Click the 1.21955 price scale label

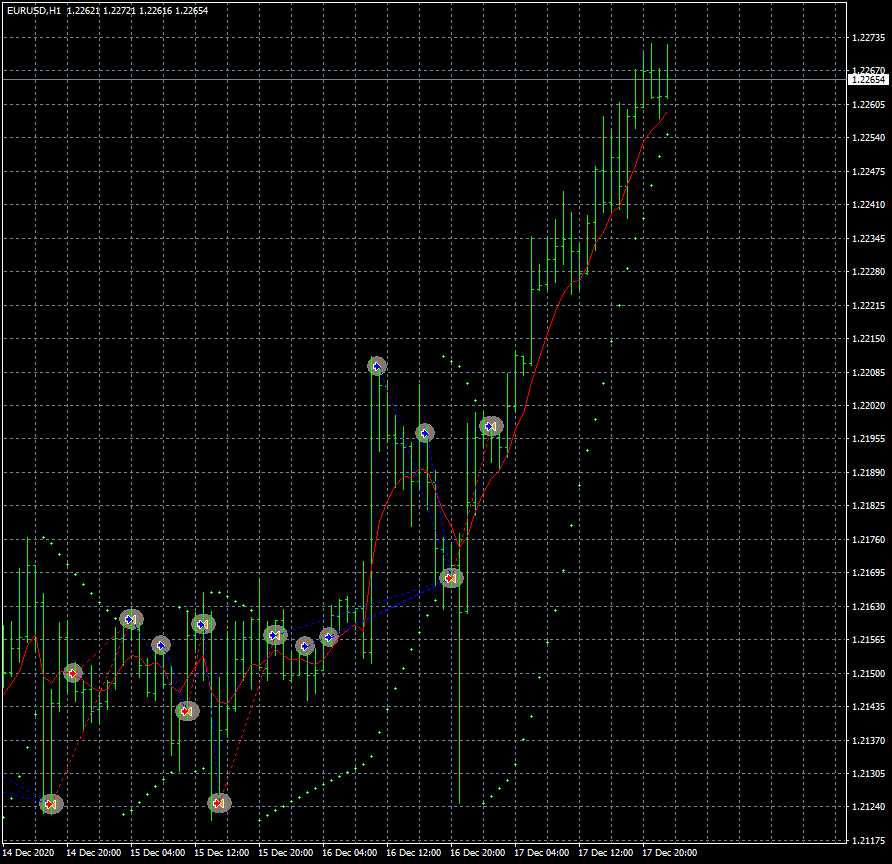[869, 439]
